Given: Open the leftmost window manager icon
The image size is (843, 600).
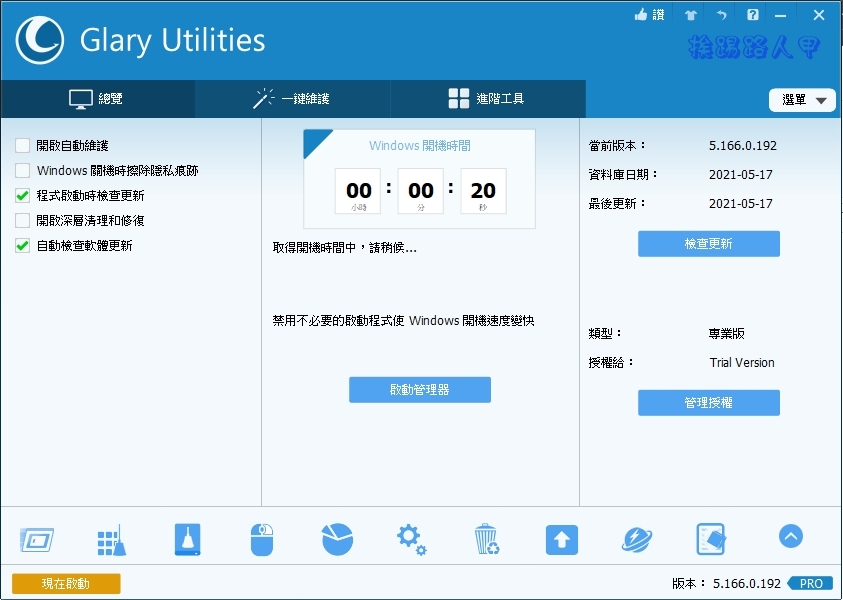Looking at the screenshot, I should tap(37, 537).
